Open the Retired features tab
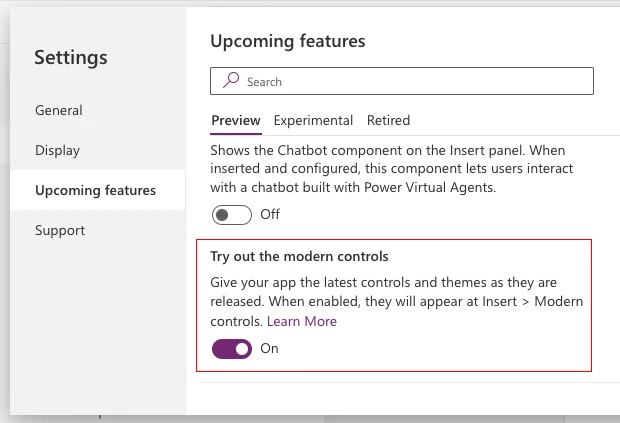Screen dimensions: 620x423 click(388, 120)
